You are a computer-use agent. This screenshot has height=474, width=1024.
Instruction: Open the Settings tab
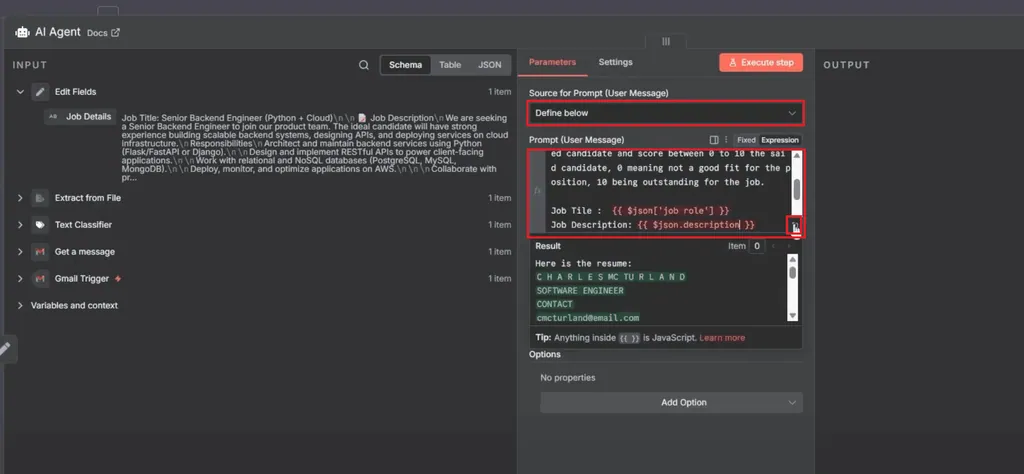[615, 62]
